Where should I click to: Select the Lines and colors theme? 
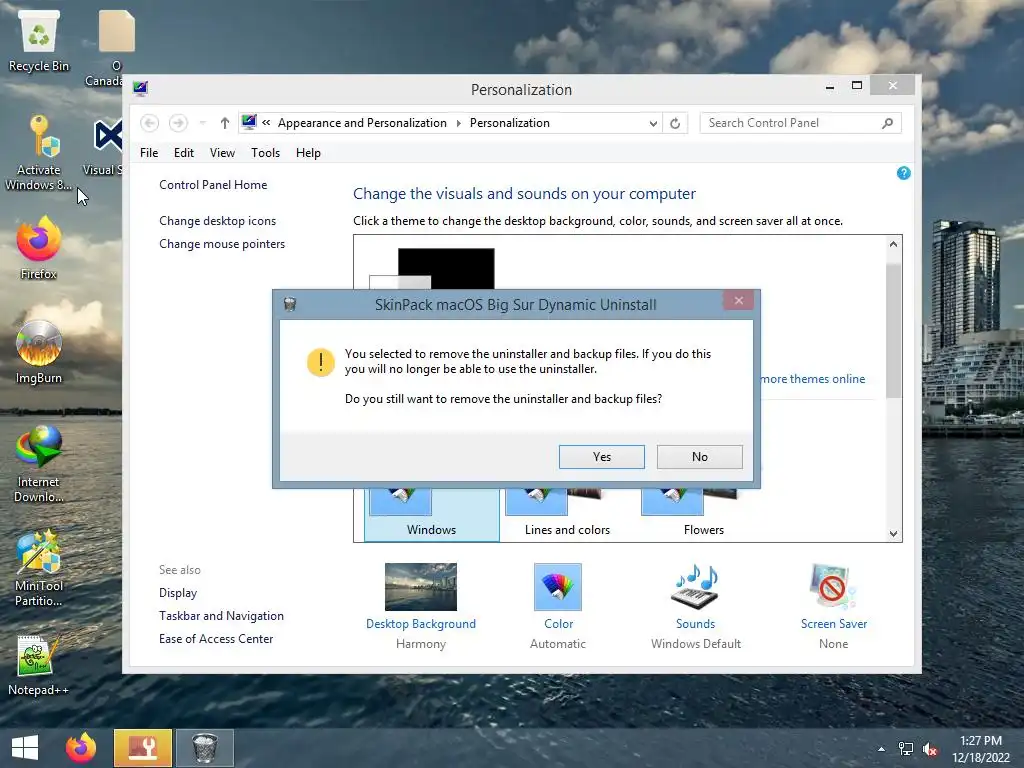[568, 515]
